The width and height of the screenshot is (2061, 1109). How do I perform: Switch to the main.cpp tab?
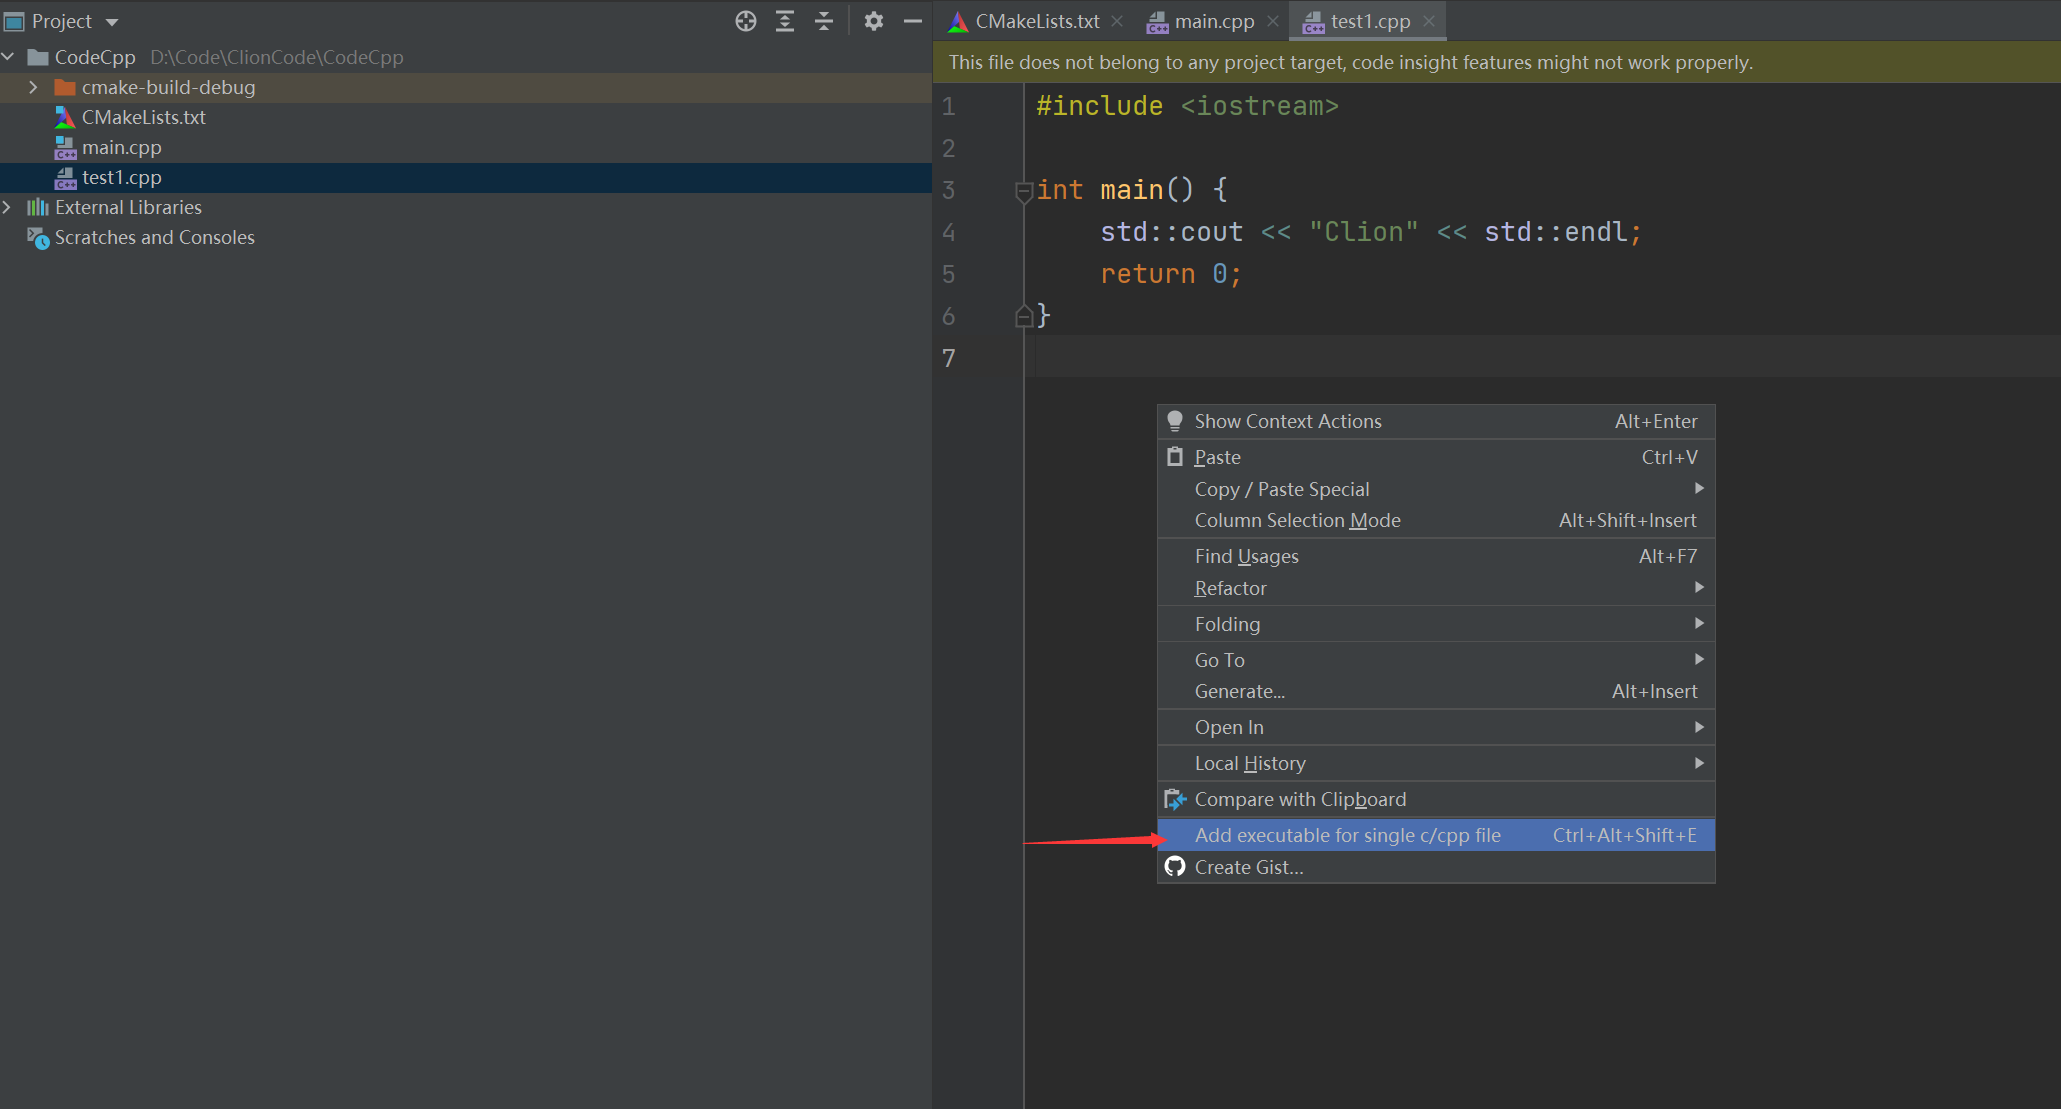(x=1213, y=21)
